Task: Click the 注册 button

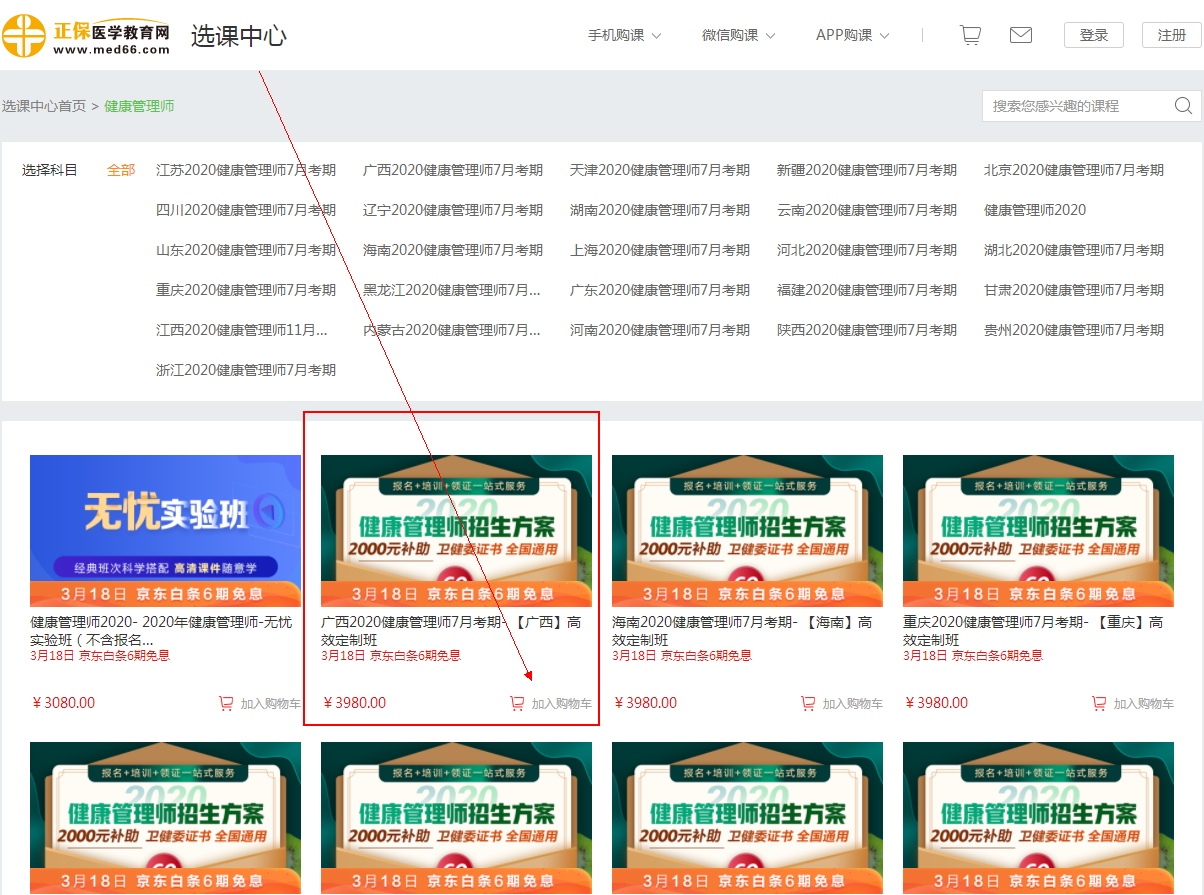Action: point(1171,35)
